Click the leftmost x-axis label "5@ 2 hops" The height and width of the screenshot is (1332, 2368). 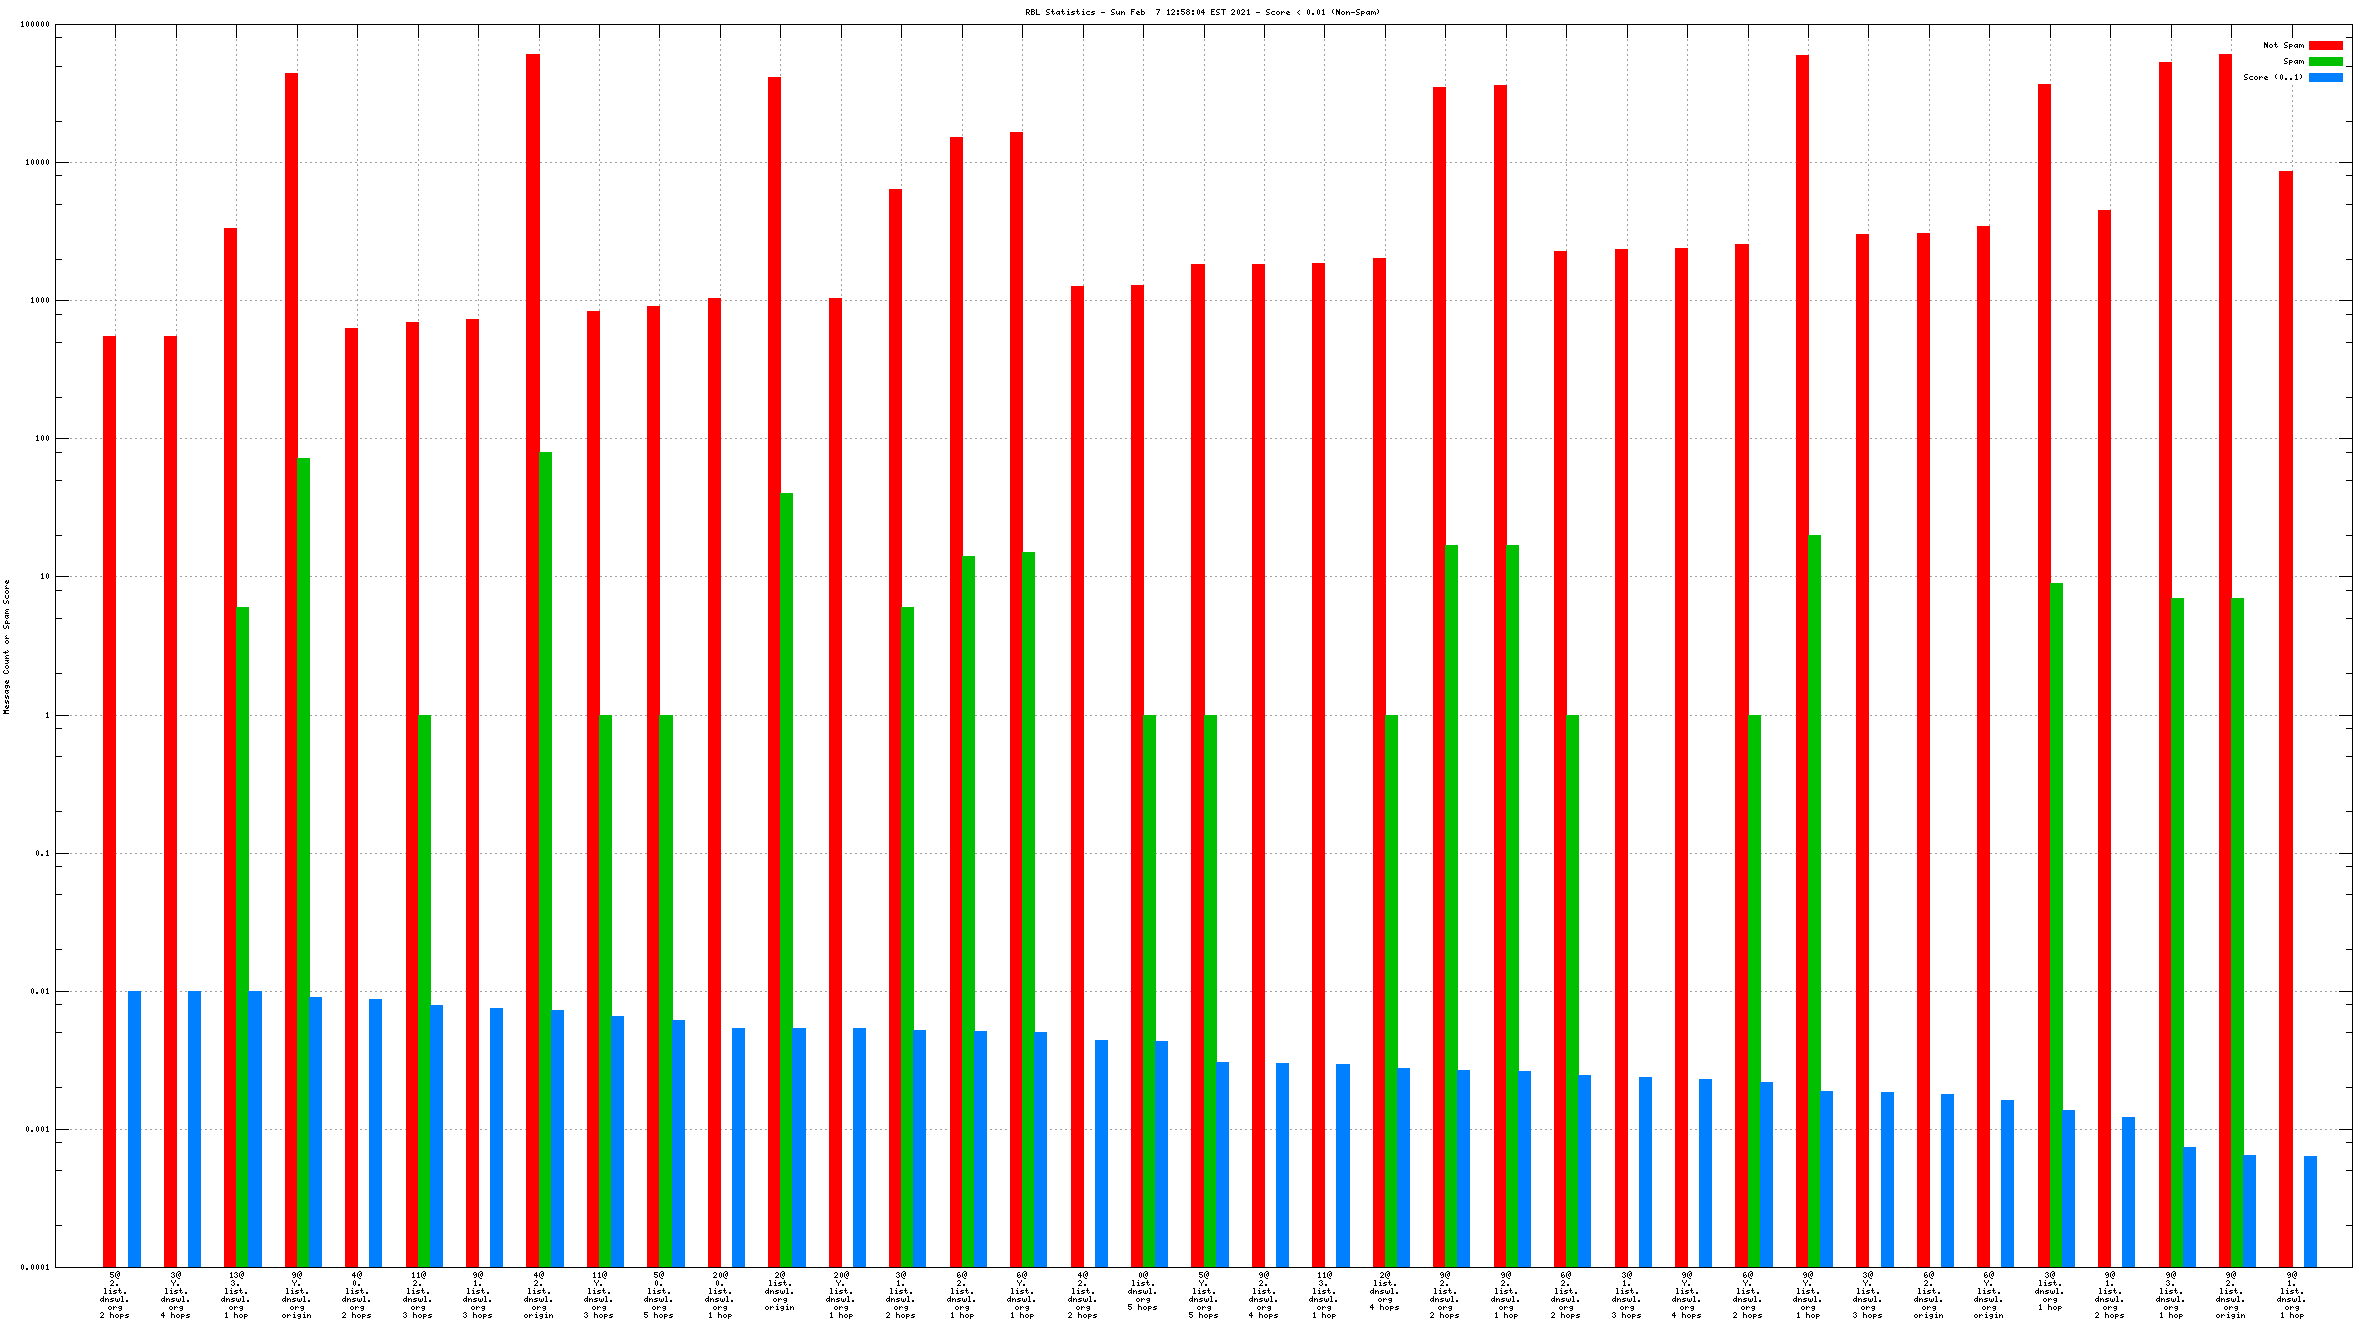[115, 1295]
